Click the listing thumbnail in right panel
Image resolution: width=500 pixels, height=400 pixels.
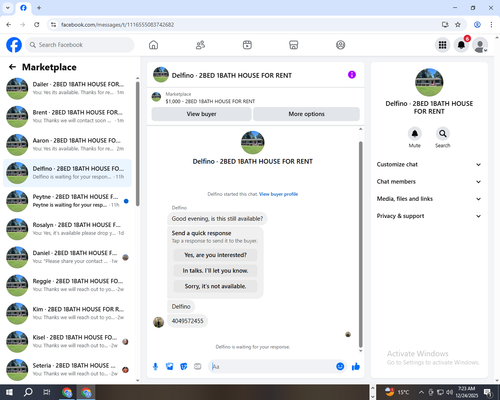[429, 82]
